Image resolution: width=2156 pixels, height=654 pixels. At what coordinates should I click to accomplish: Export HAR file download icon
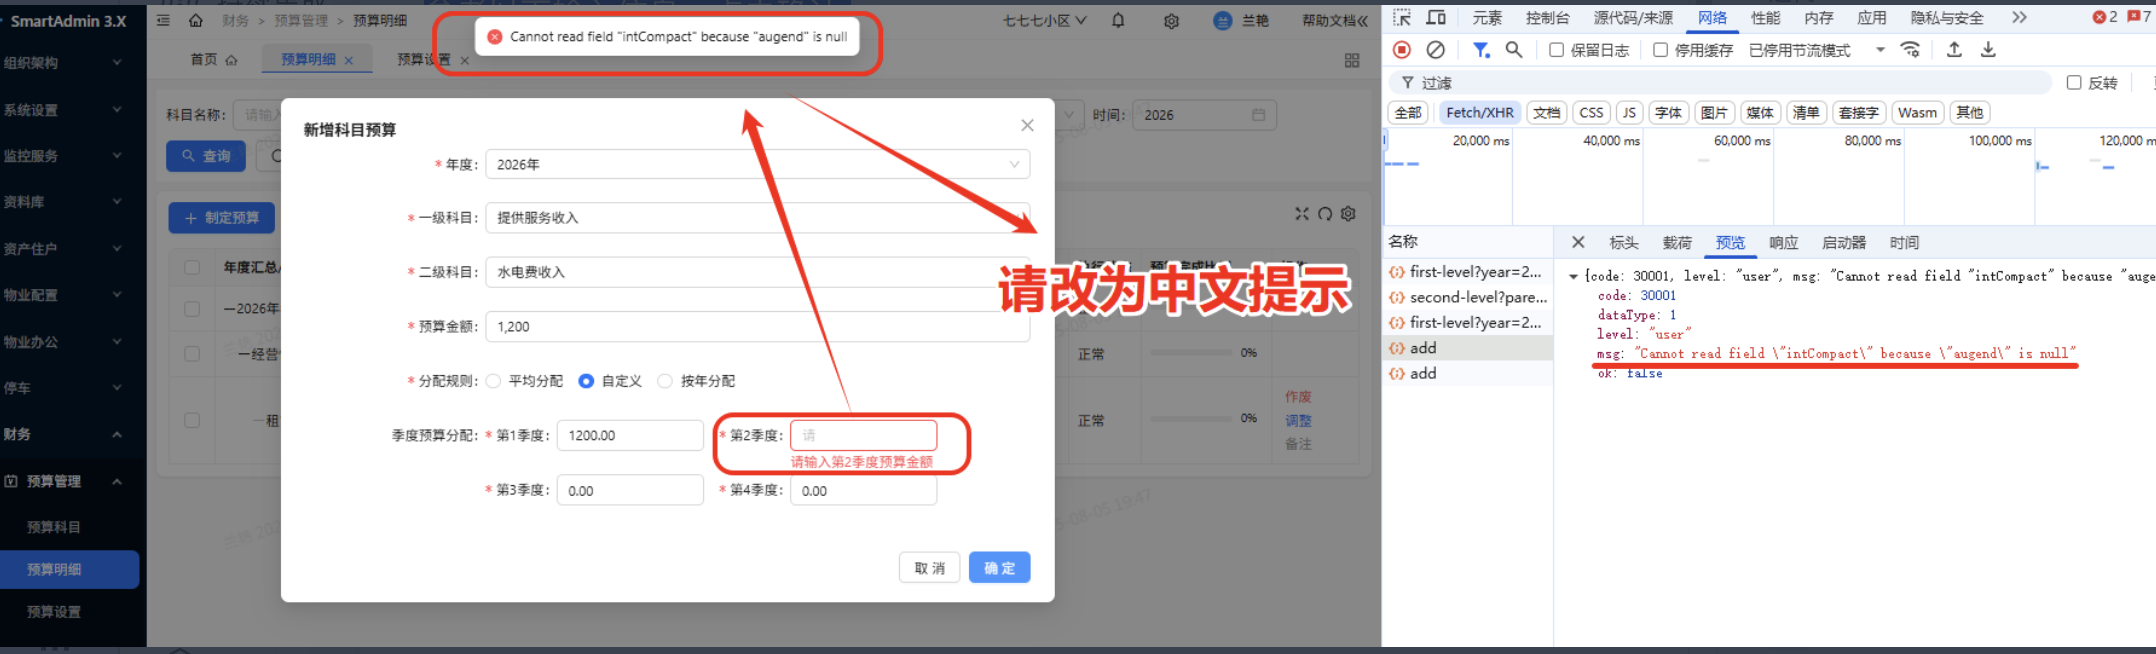coord(1988,50)
